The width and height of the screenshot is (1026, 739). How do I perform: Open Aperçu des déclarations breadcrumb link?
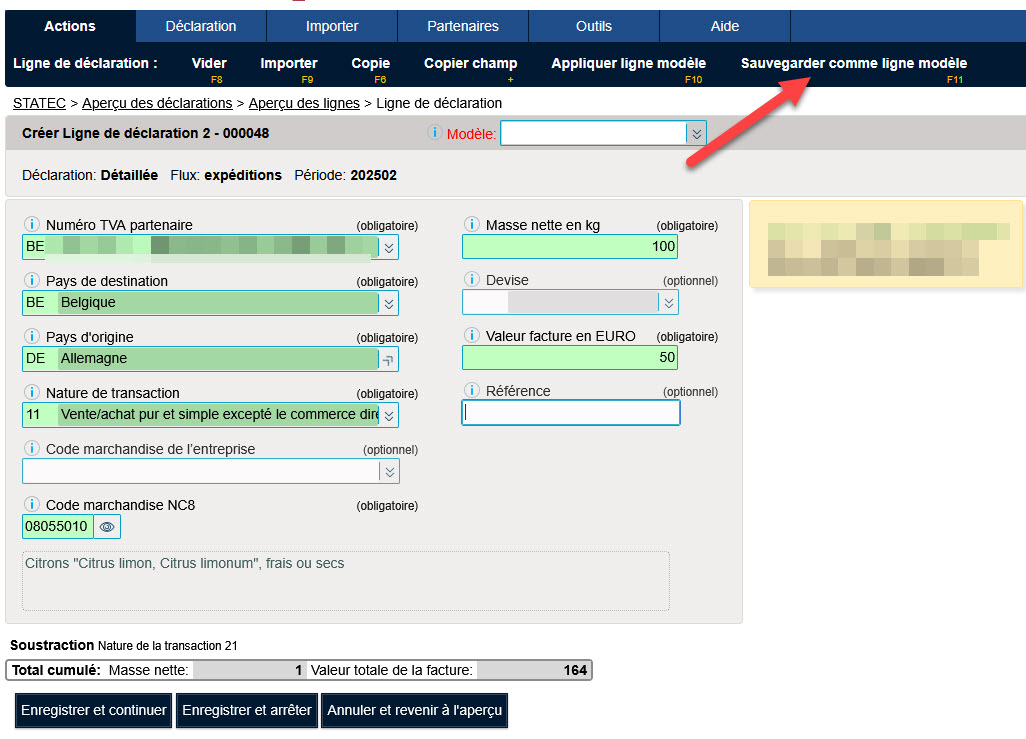157,103
